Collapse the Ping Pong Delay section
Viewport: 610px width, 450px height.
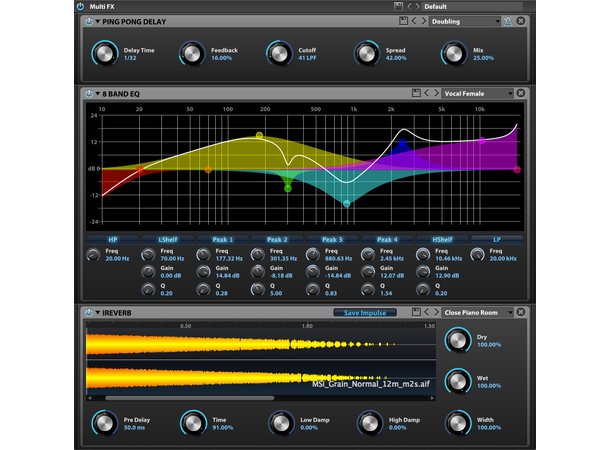tap(98, 22)
